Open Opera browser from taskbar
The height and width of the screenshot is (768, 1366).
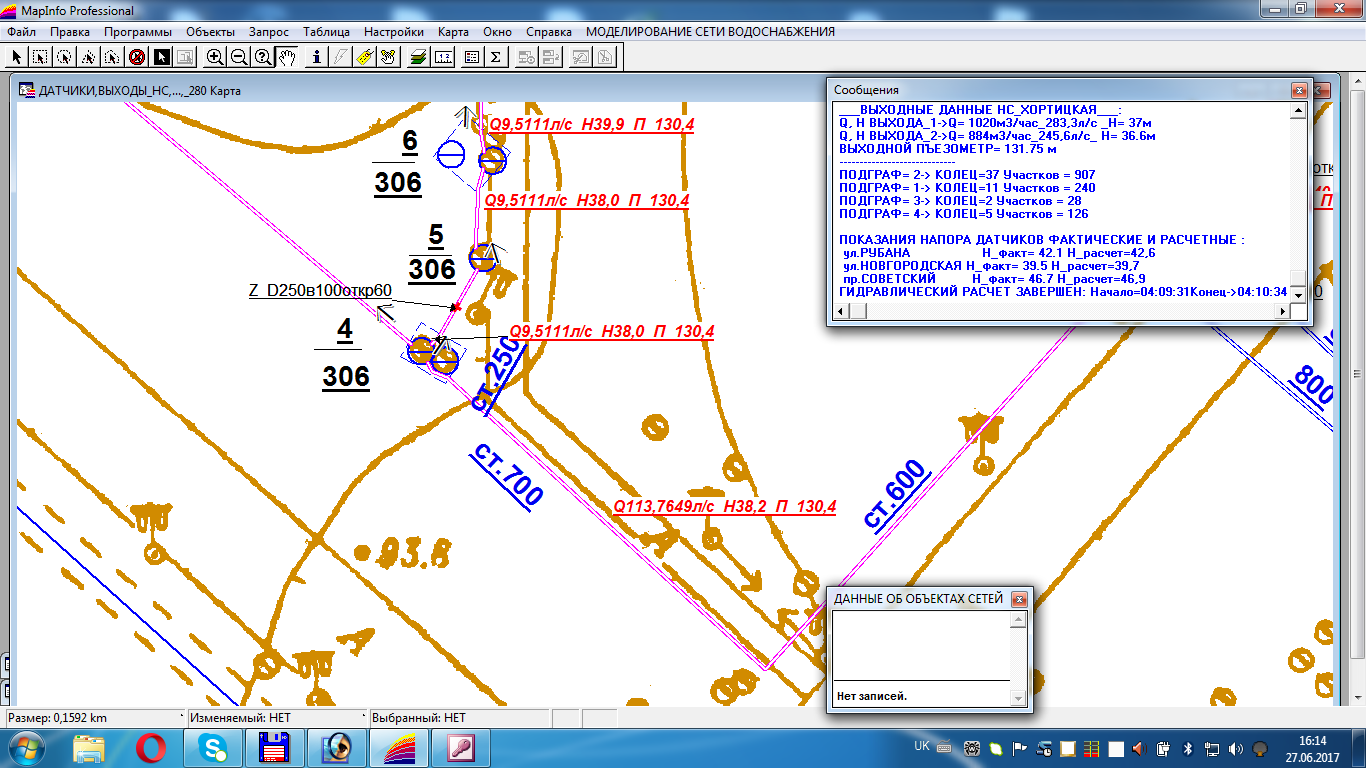point(152,748)
